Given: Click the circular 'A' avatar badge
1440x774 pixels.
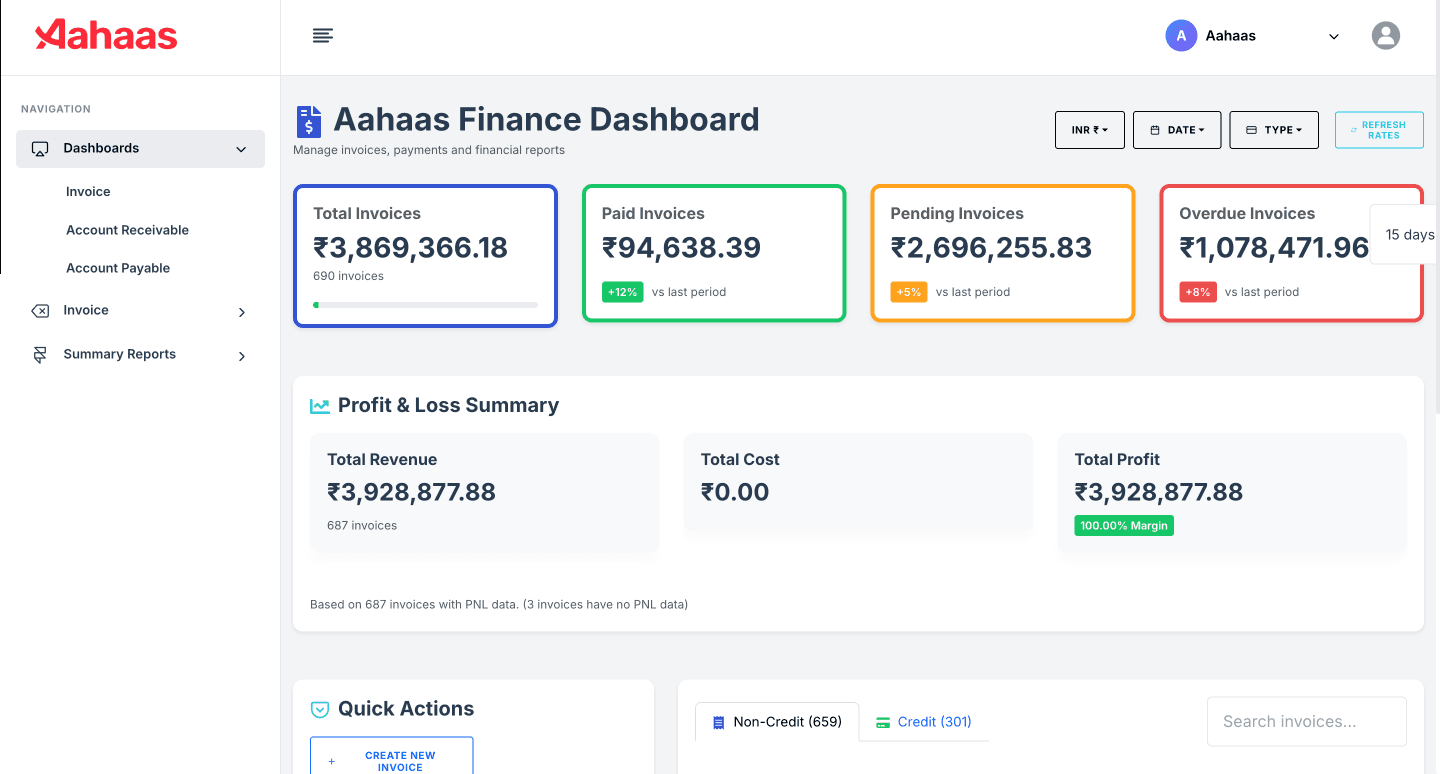Looking at the screenshot, I should (x=1181, y=35).
